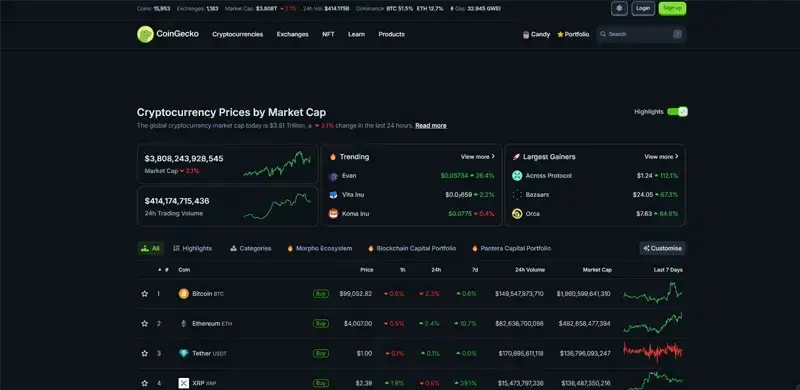The width and height of the screenshot is (800, 390).
Task: Click Buy button for Bitcoin
Action: [x=320, y=294]
